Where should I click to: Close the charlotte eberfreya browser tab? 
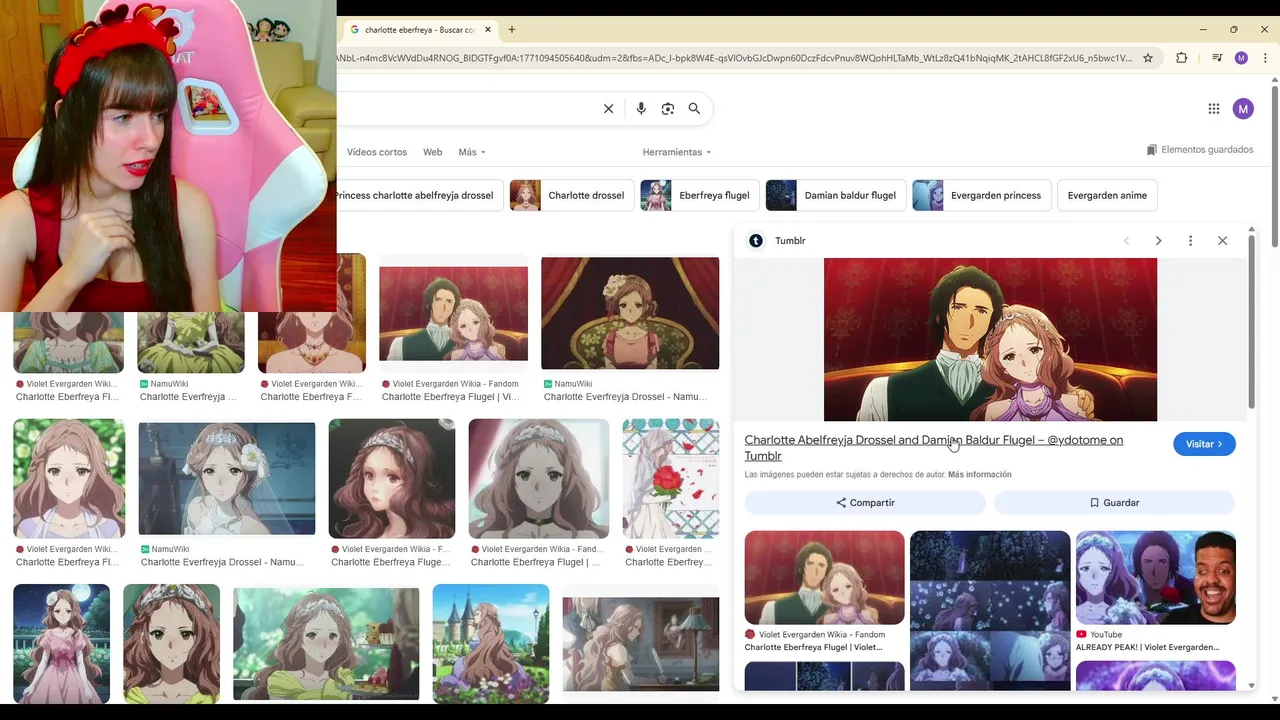tap(488, 30)
